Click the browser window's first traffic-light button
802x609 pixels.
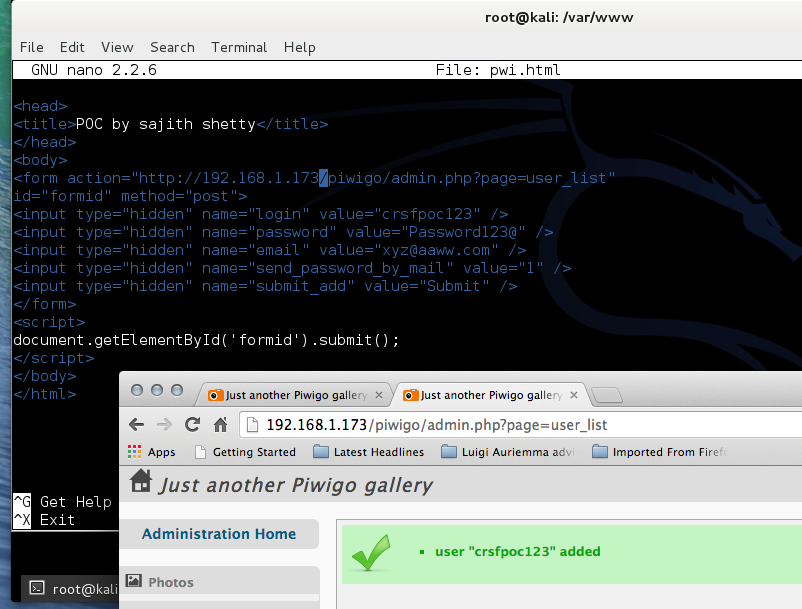click(137, 391)
